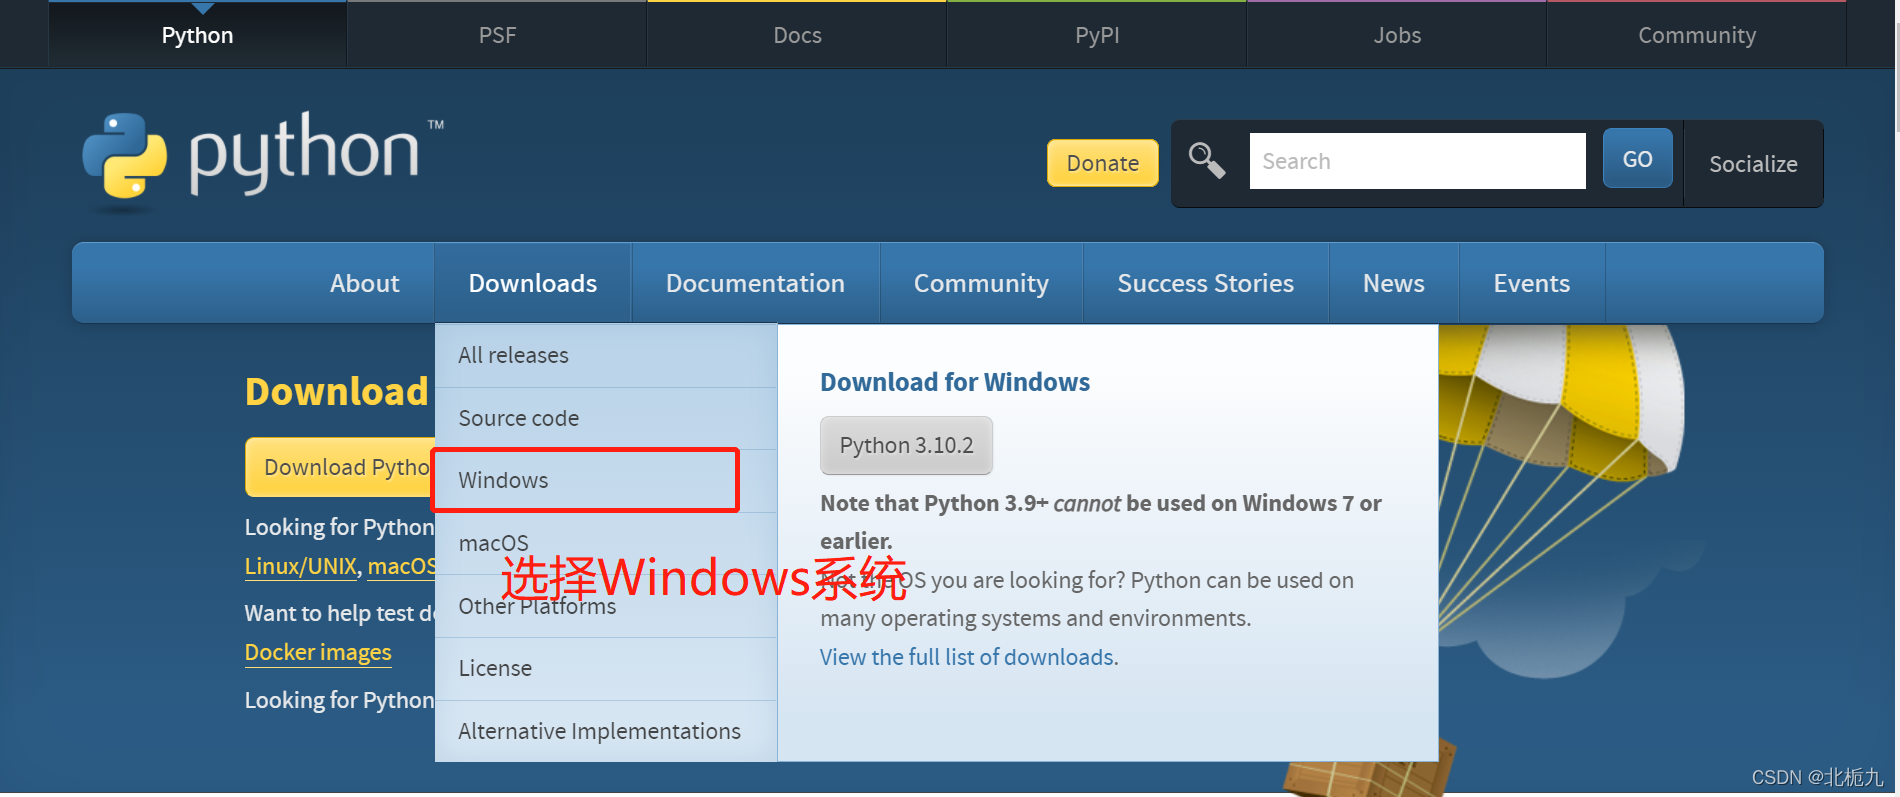Click the yellow Download Python button
The image size is (1900, 797).
coord(341,467)
